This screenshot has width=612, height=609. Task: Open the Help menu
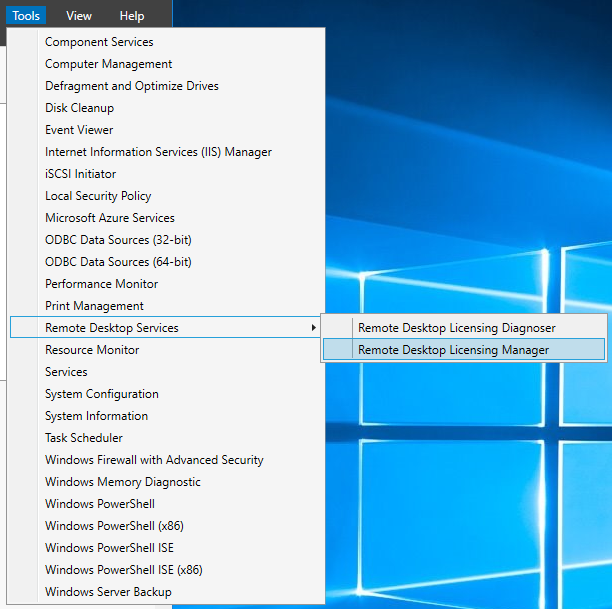pyautogui.click(x=132, y=16)
